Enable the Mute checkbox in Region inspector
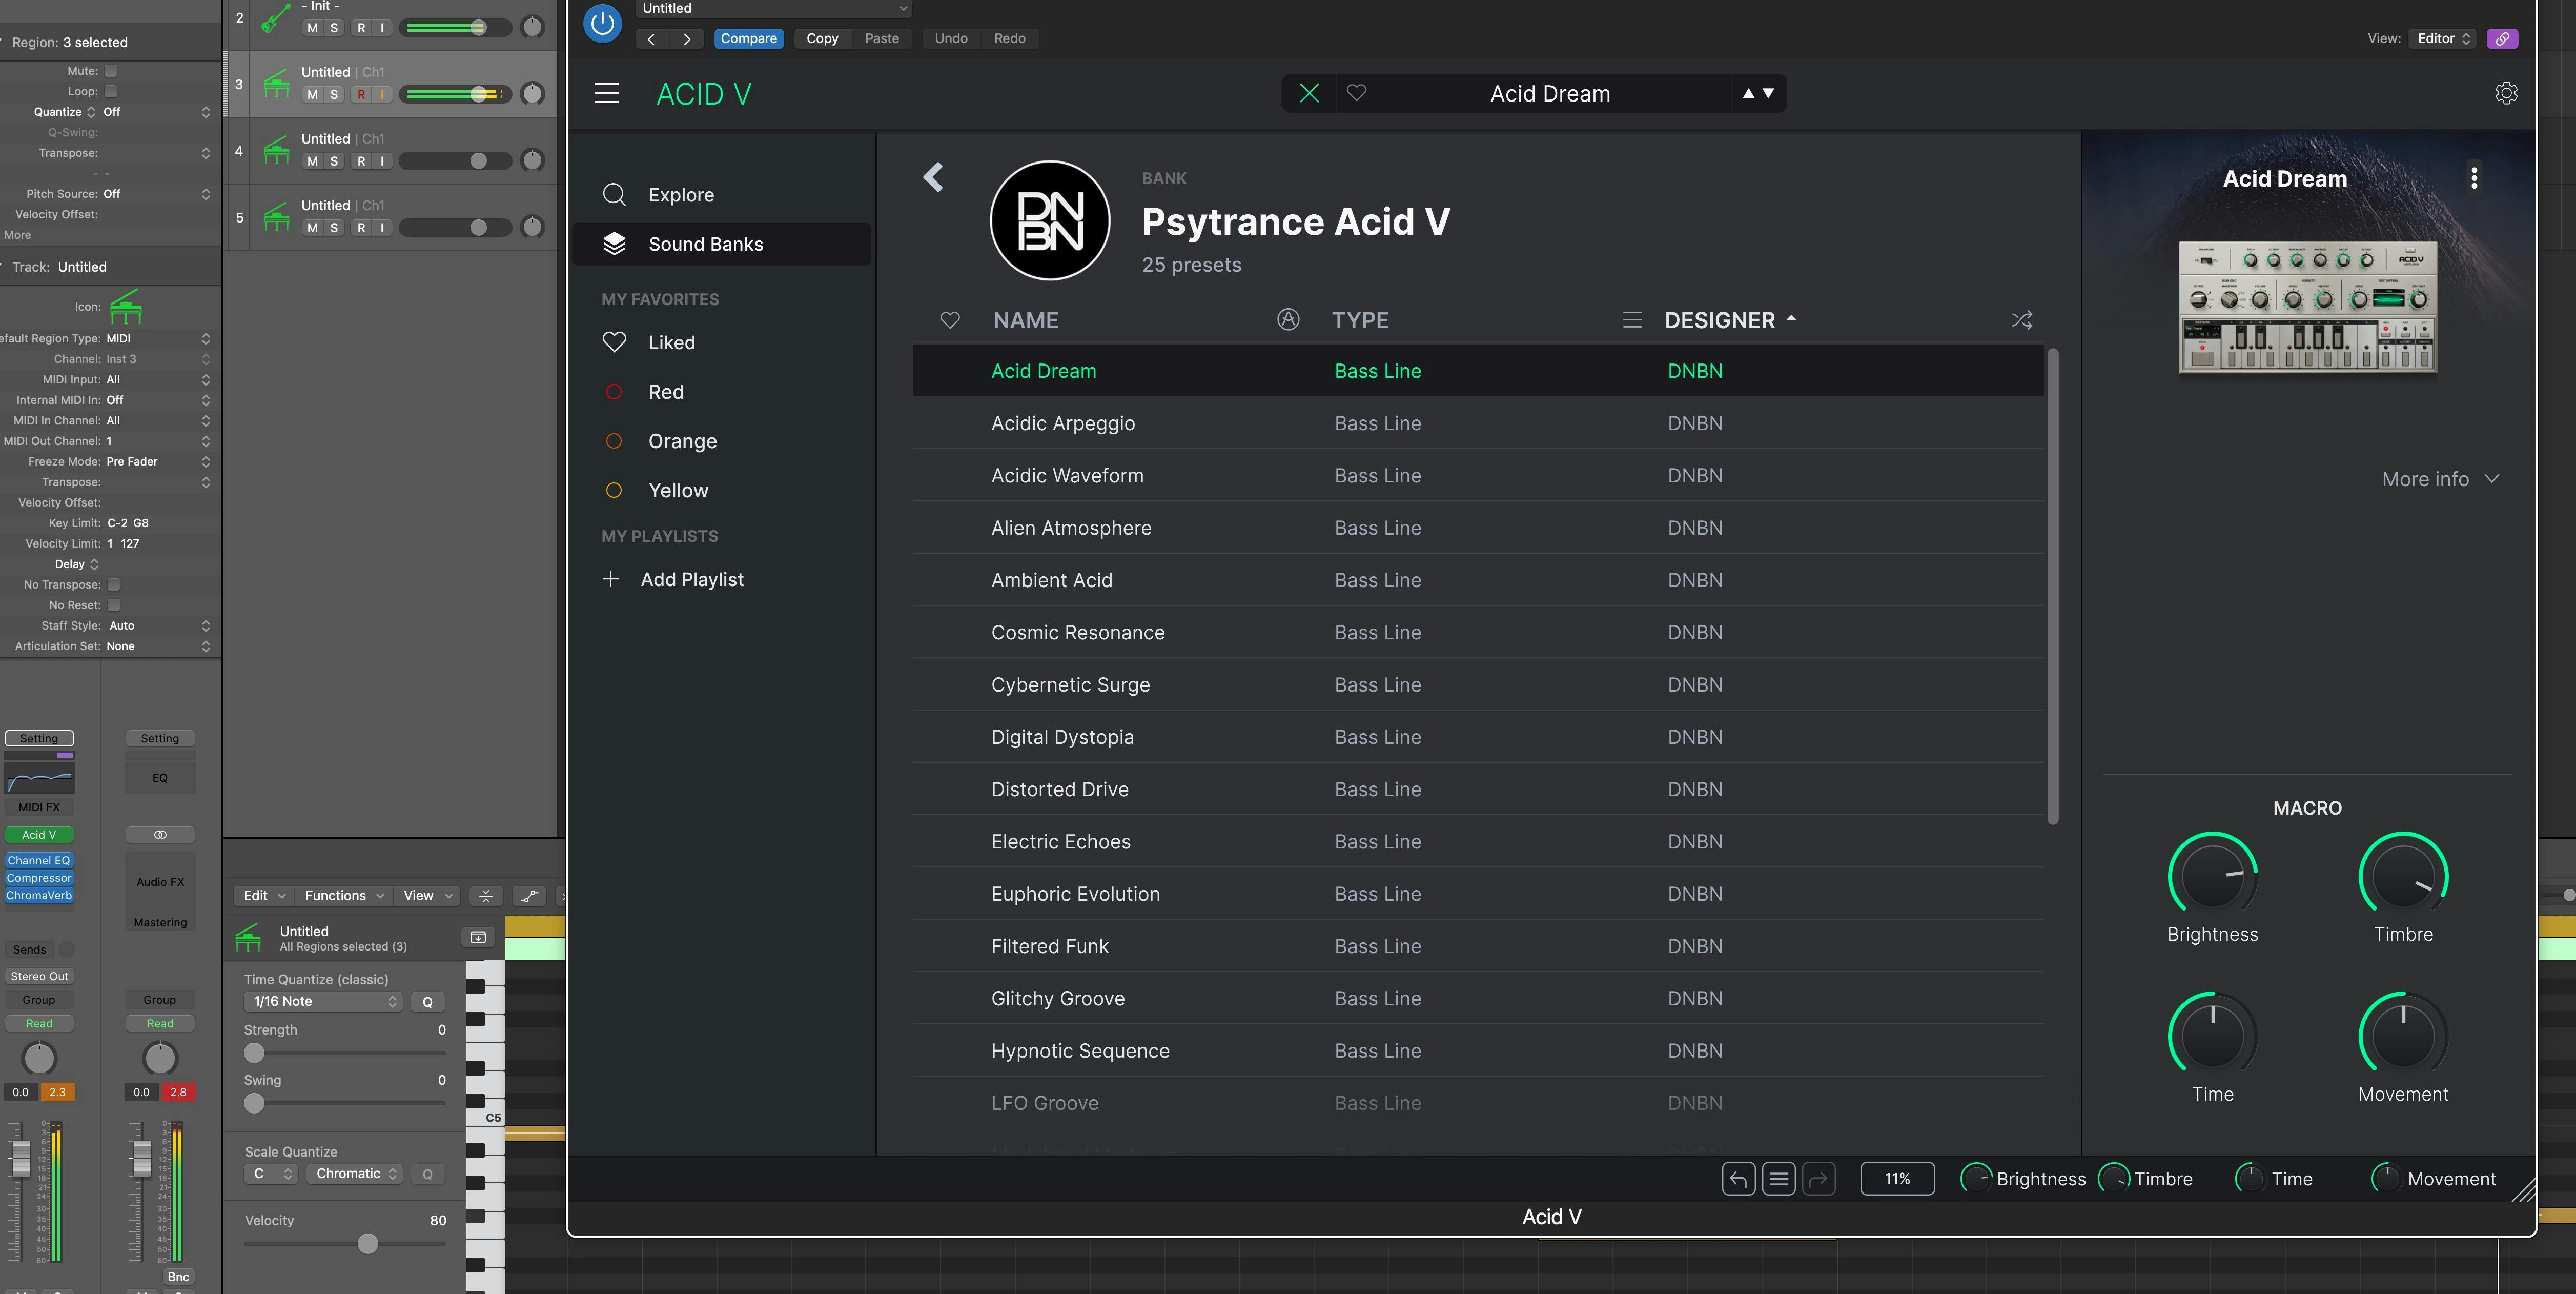The width and height of the screenshot is (2576, 1294). click(x=111, y=71)
